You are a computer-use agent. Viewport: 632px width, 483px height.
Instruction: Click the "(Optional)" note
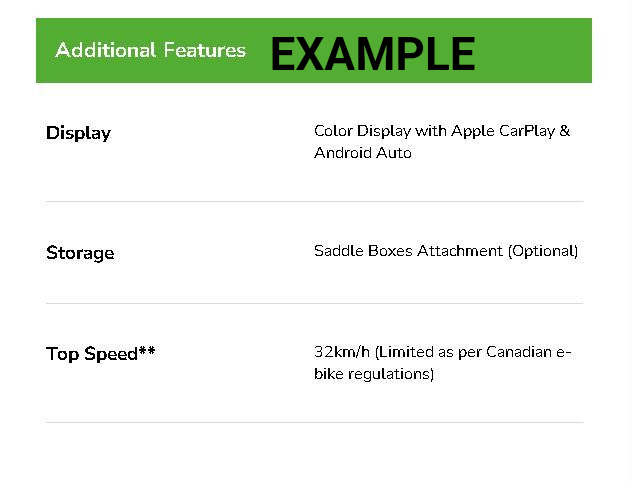pos(543,251)
